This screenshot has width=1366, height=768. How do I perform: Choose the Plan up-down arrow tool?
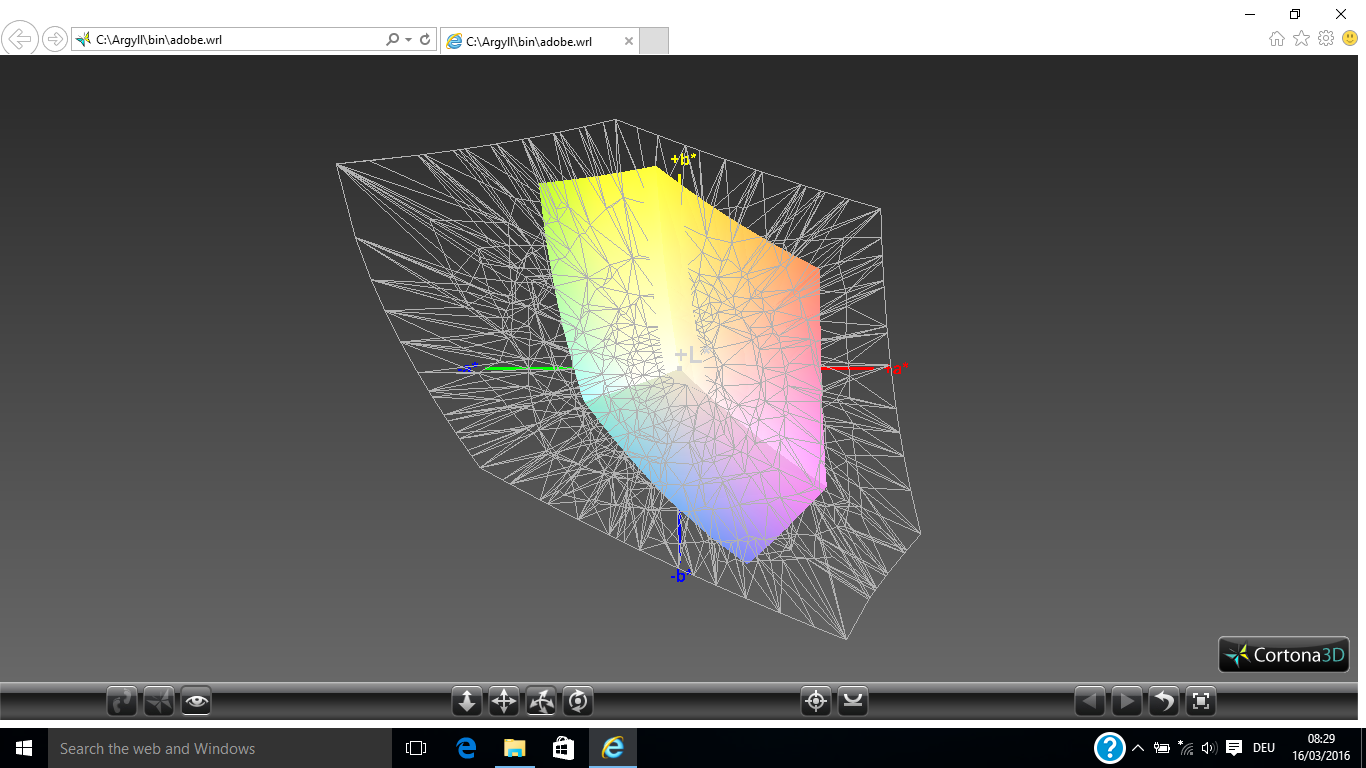point(467,702)
